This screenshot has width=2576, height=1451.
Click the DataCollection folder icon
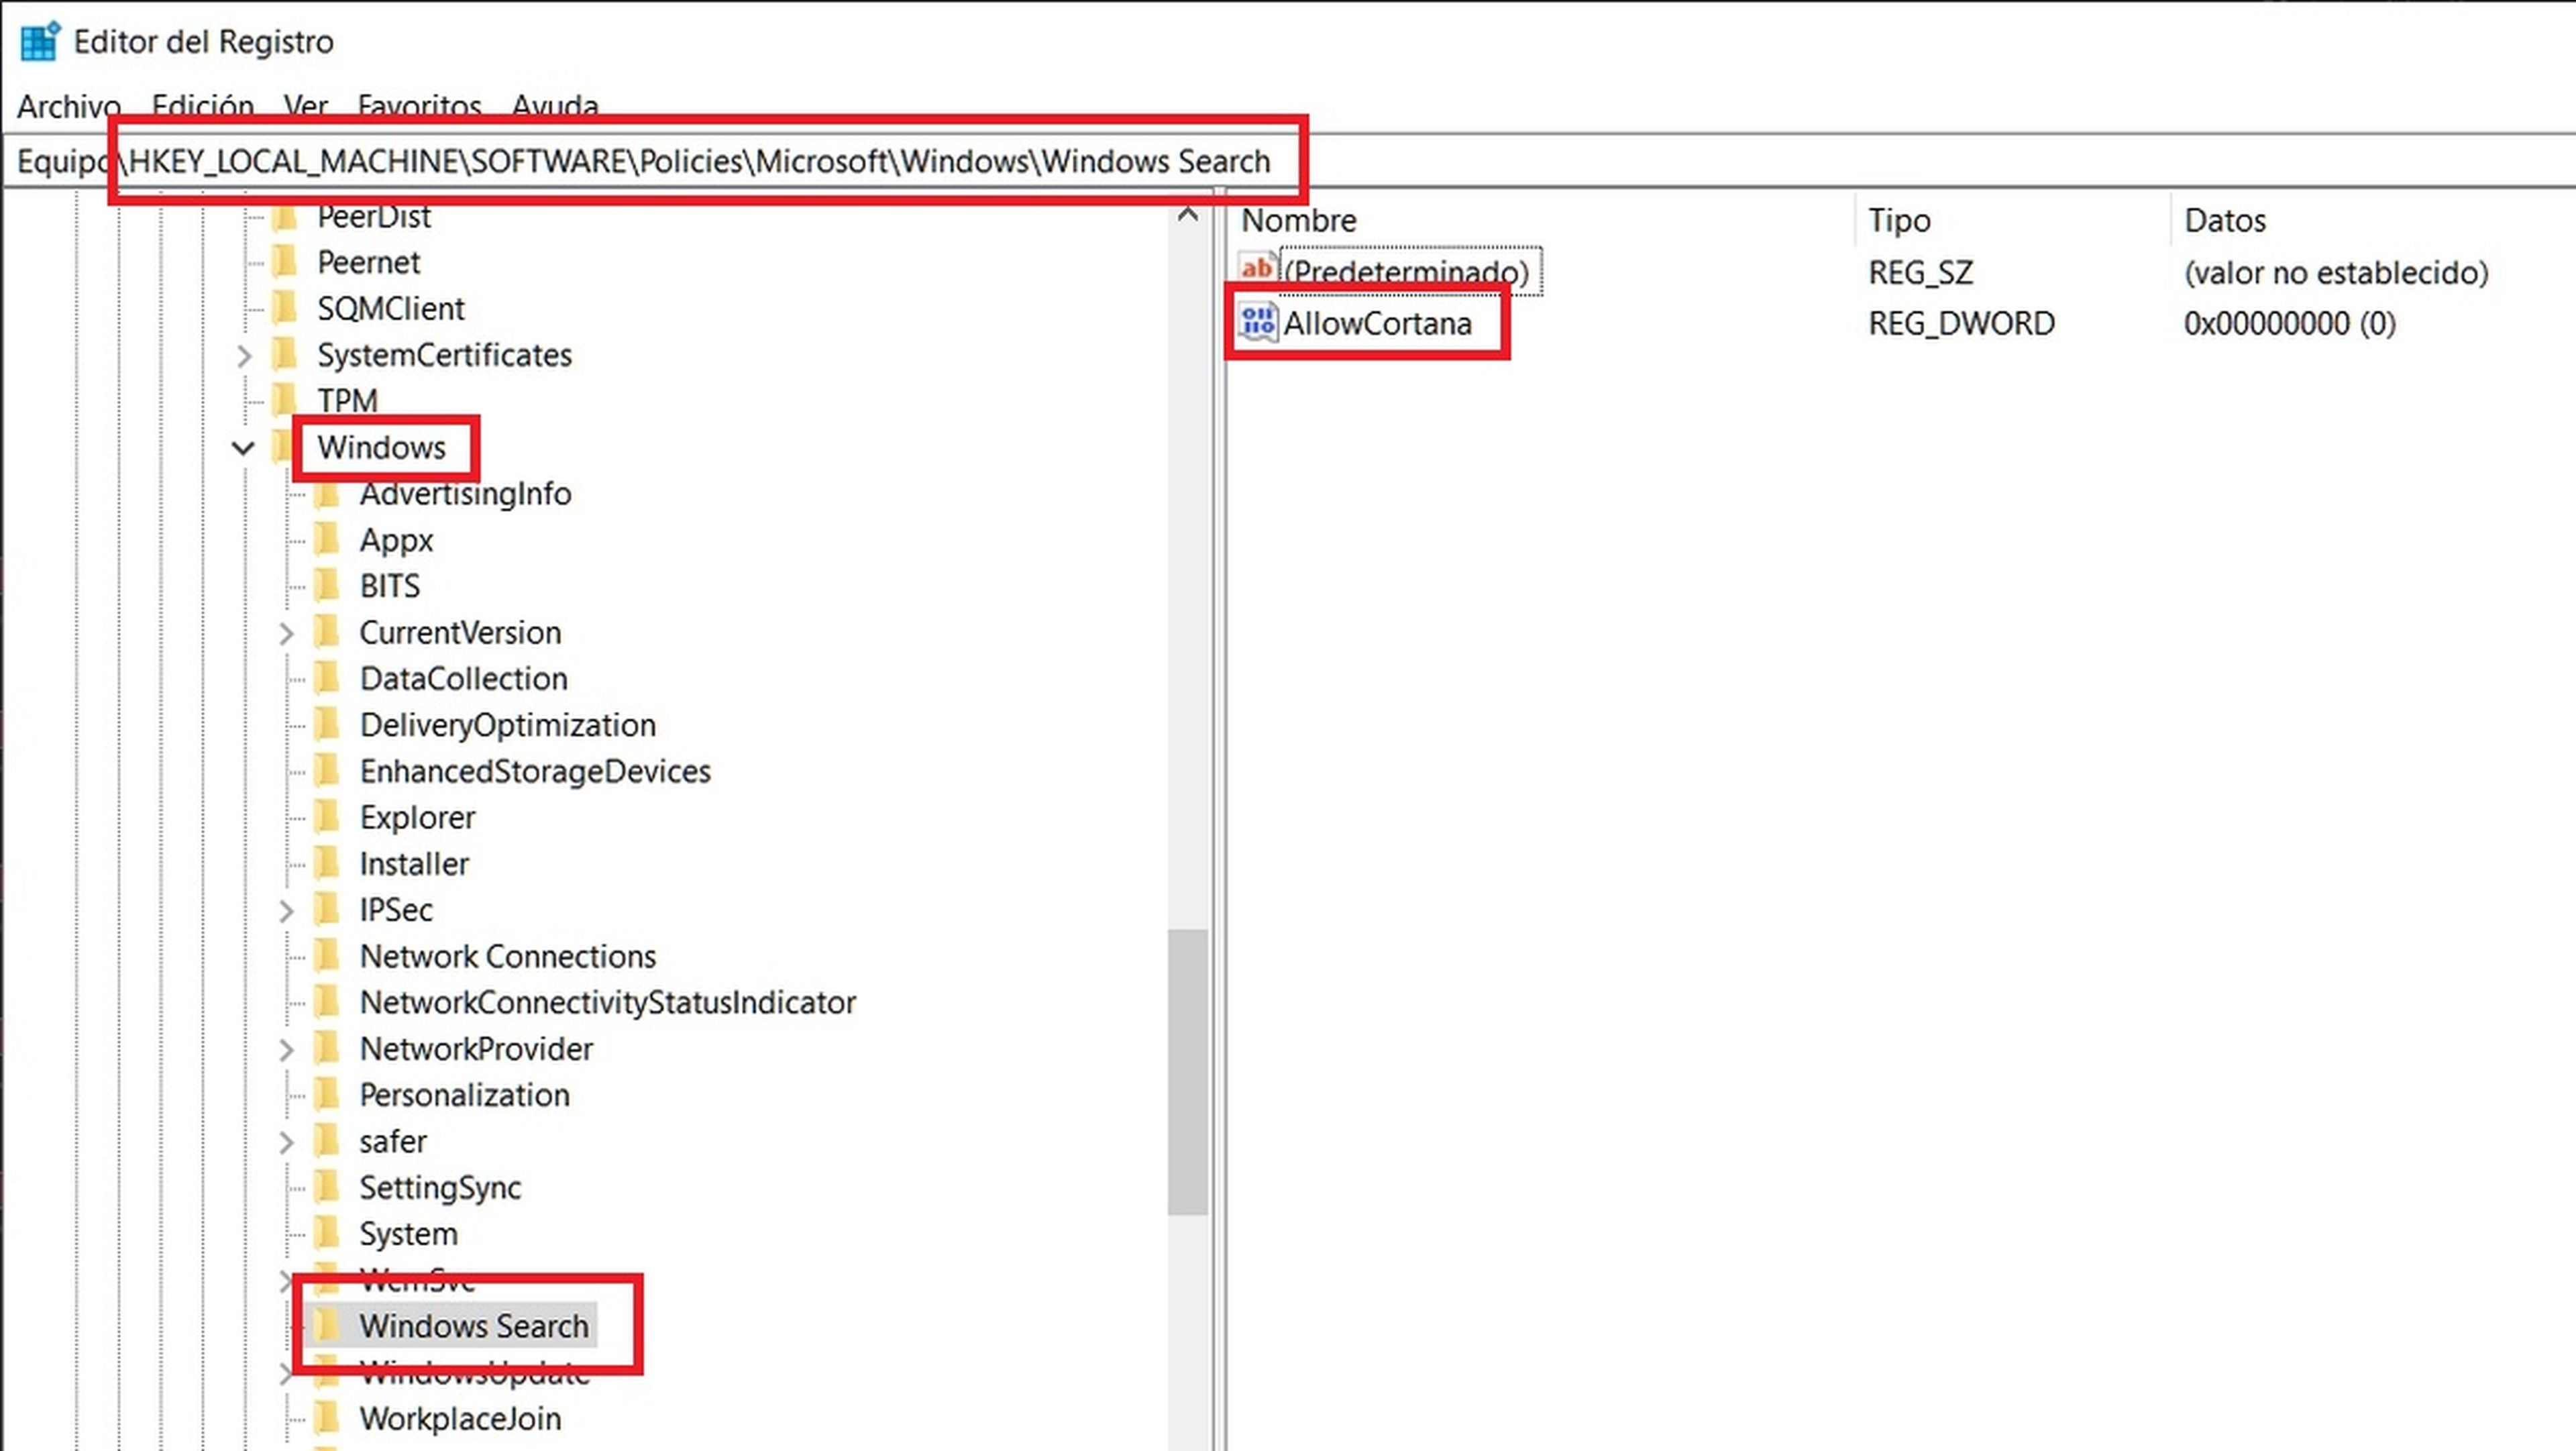[x=327, y=679]
